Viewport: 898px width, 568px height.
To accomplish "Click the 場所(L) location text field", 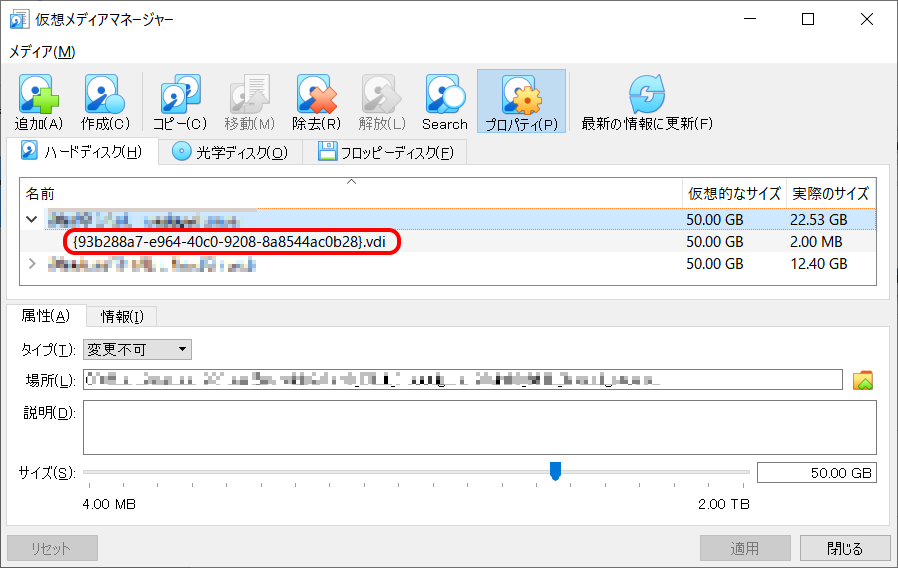I will pos(463,380).
